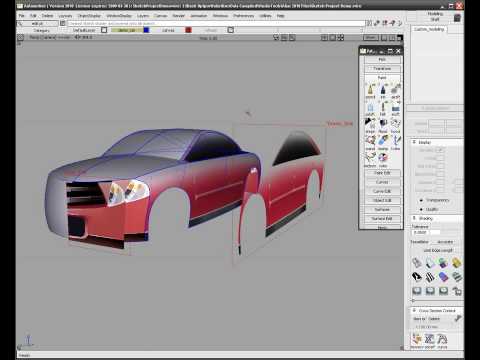Open the Show dropdown in viewport title bar

click(x=371, y=38)
